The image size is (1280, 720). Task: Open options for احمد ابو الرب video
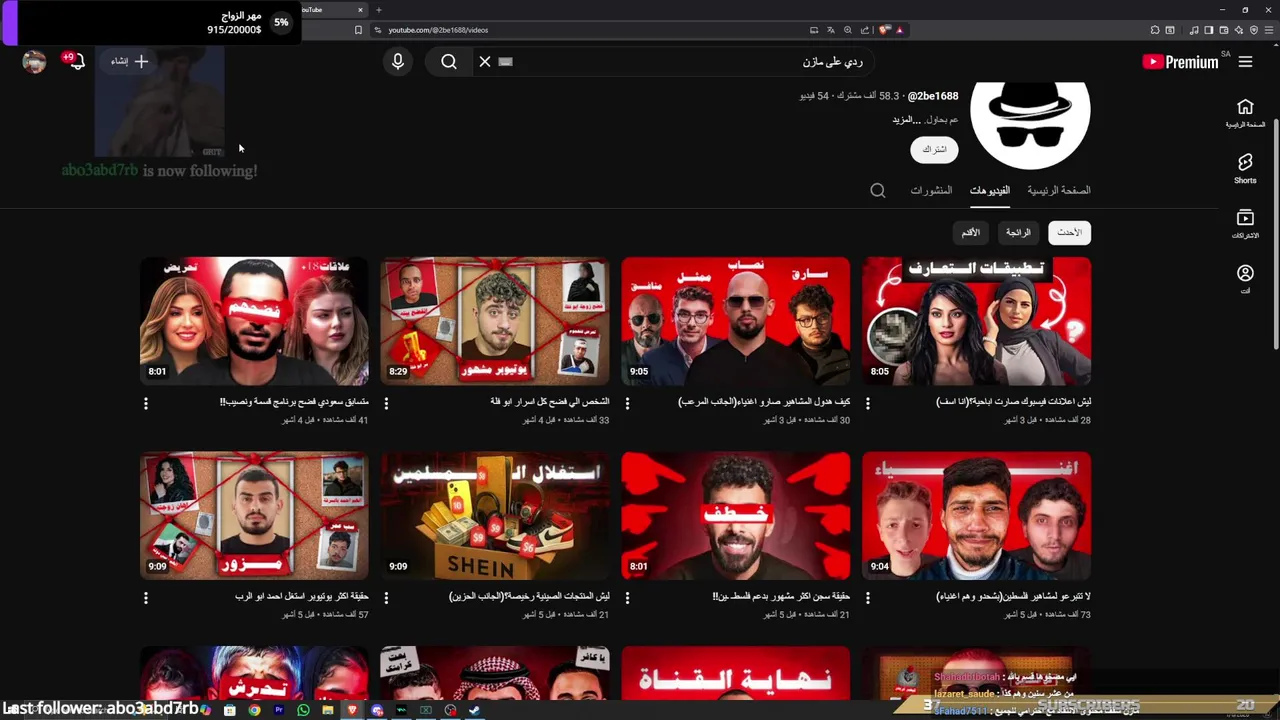pyautogui.click(x=146, y=598)
